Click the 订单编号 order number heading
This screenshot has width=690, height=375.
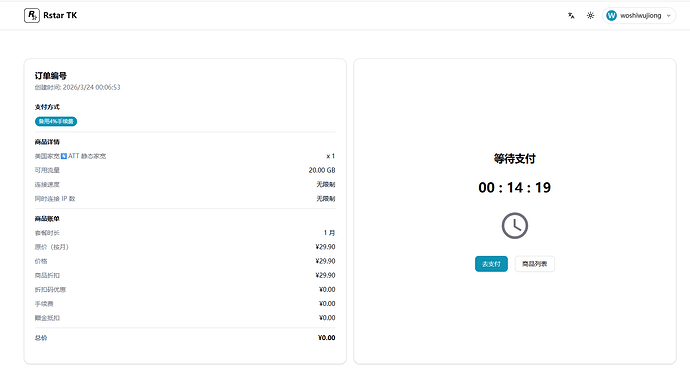(x=51, y=76)
